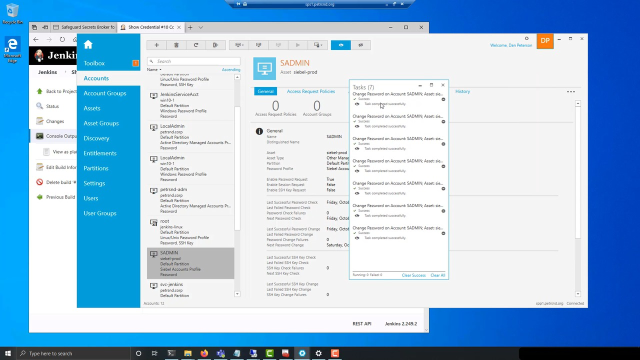Screen dimensions: 640x360
Task: Open the Toolbox section in sidebar
Action: tap(94, 63)
